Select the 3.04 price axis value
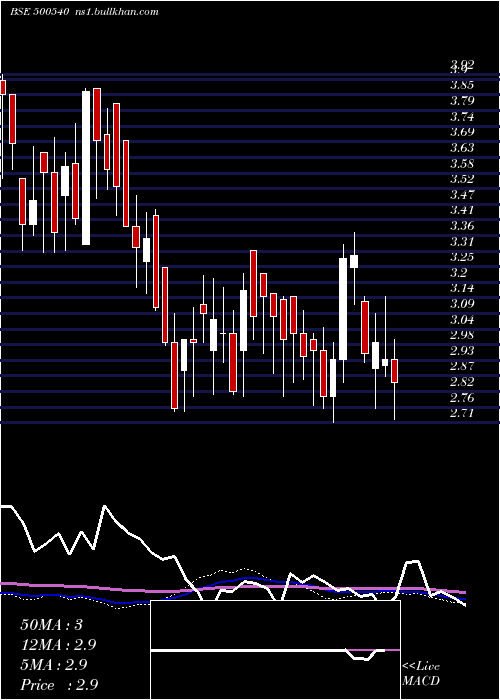500x700 pixels. [x=462, y=320]
